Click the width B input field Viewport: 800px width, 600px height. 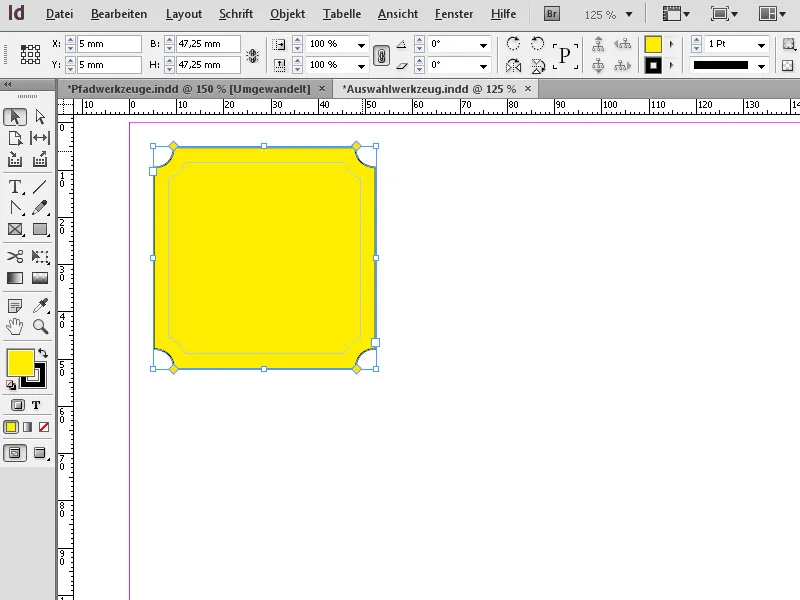pyautogui.click(x=208, y=44)
